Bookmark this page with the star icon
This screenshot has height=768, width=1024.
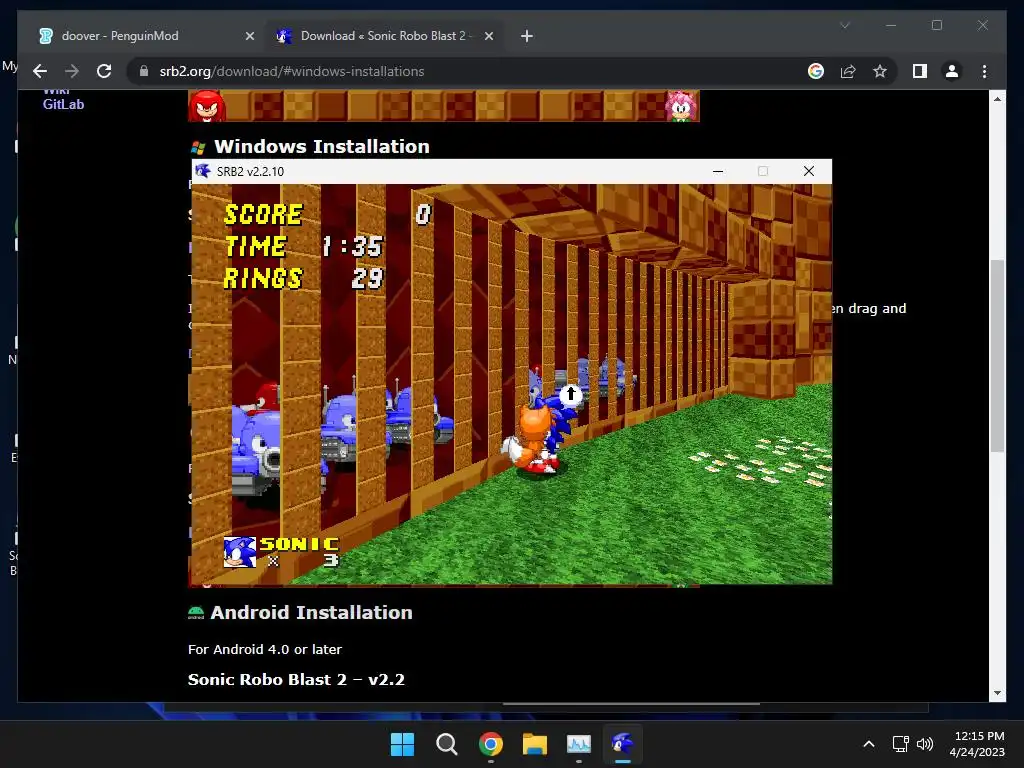click(x=880, y=71)
